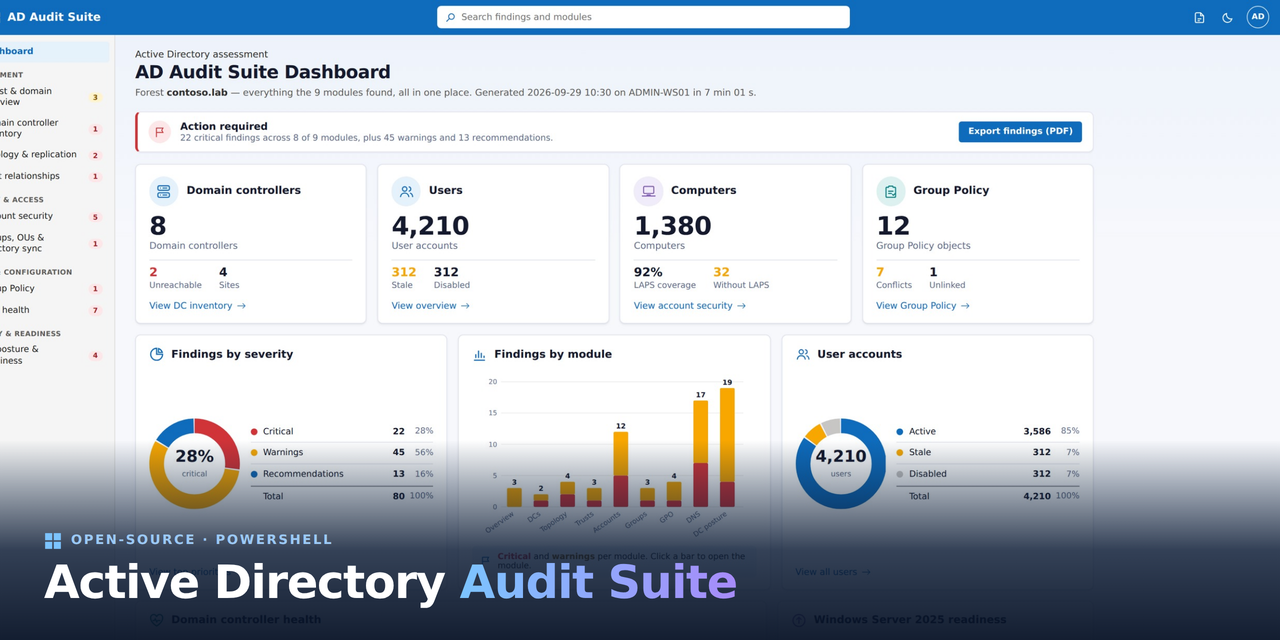
Task: Click the DC posture bar in chart
Action: [727, 447]
